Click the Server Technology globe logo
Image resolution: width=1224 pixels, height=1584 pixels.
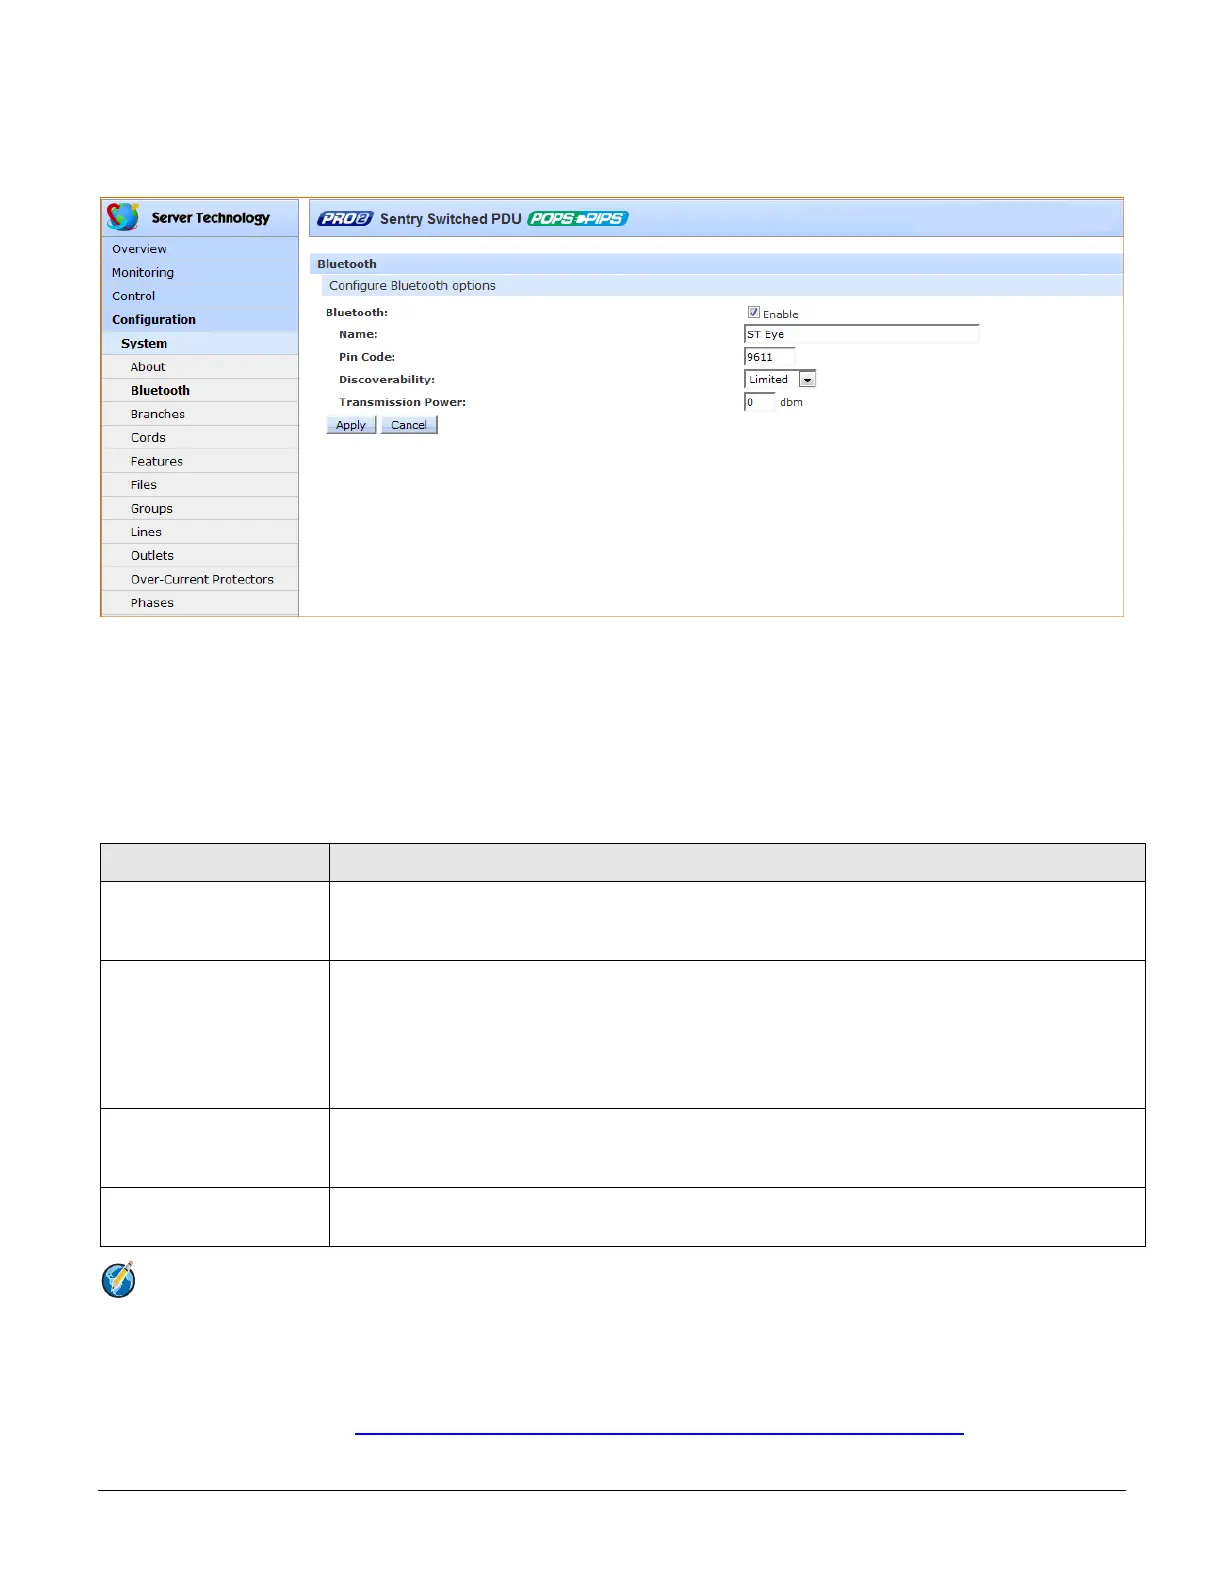point(123,216)
